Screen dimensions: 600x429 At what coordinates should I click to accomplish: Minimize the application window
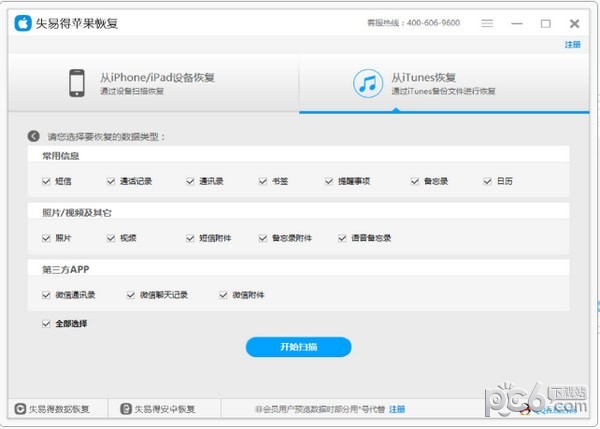[x=516, y=23]
